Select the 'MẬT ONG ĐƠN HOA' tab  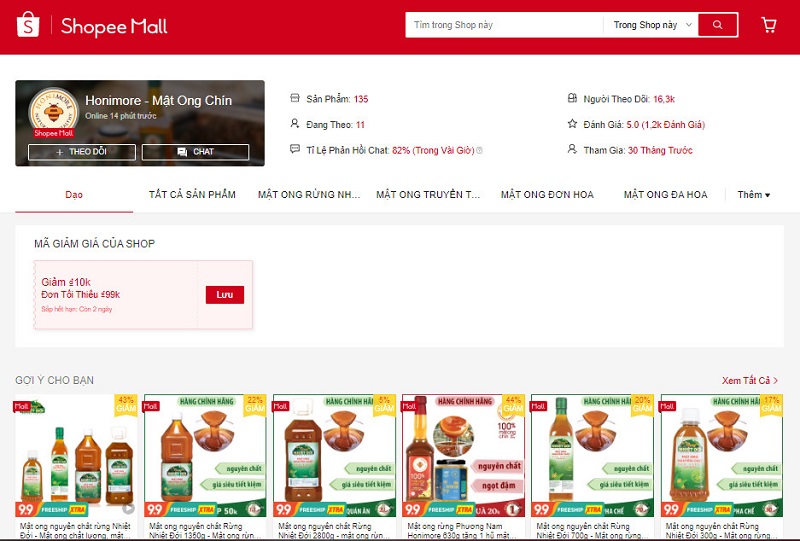547,195
